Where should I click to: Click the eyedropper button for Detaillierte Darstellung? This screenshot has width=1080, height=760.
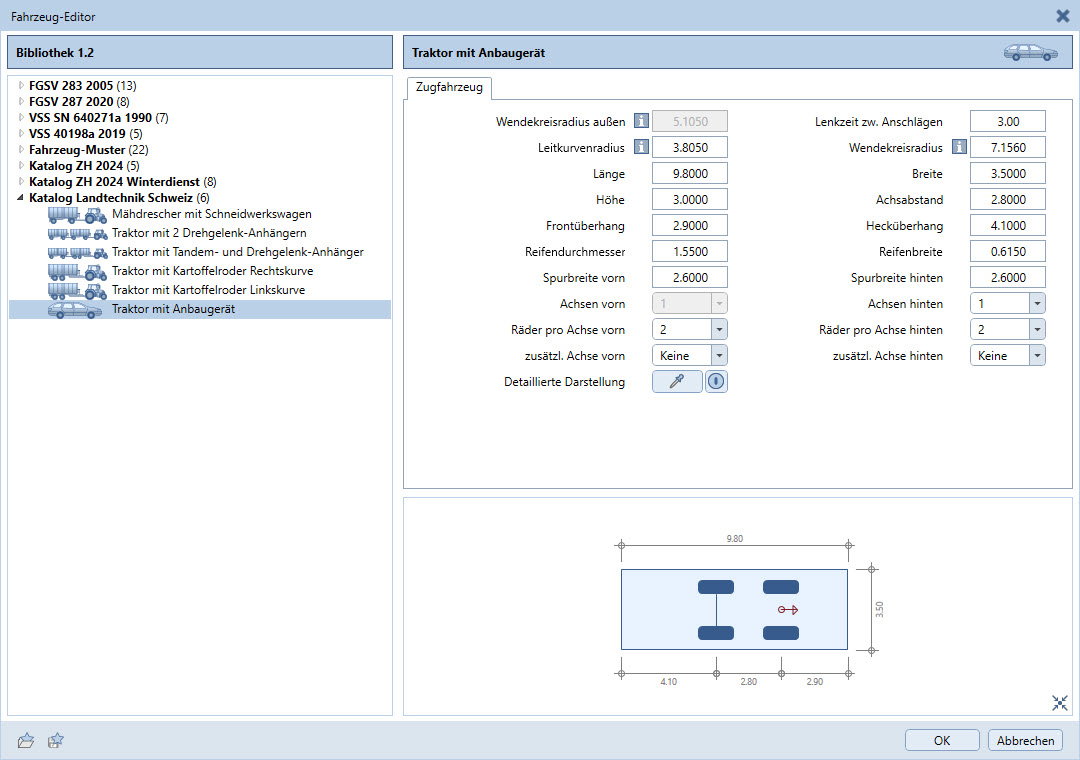[677, 381]
